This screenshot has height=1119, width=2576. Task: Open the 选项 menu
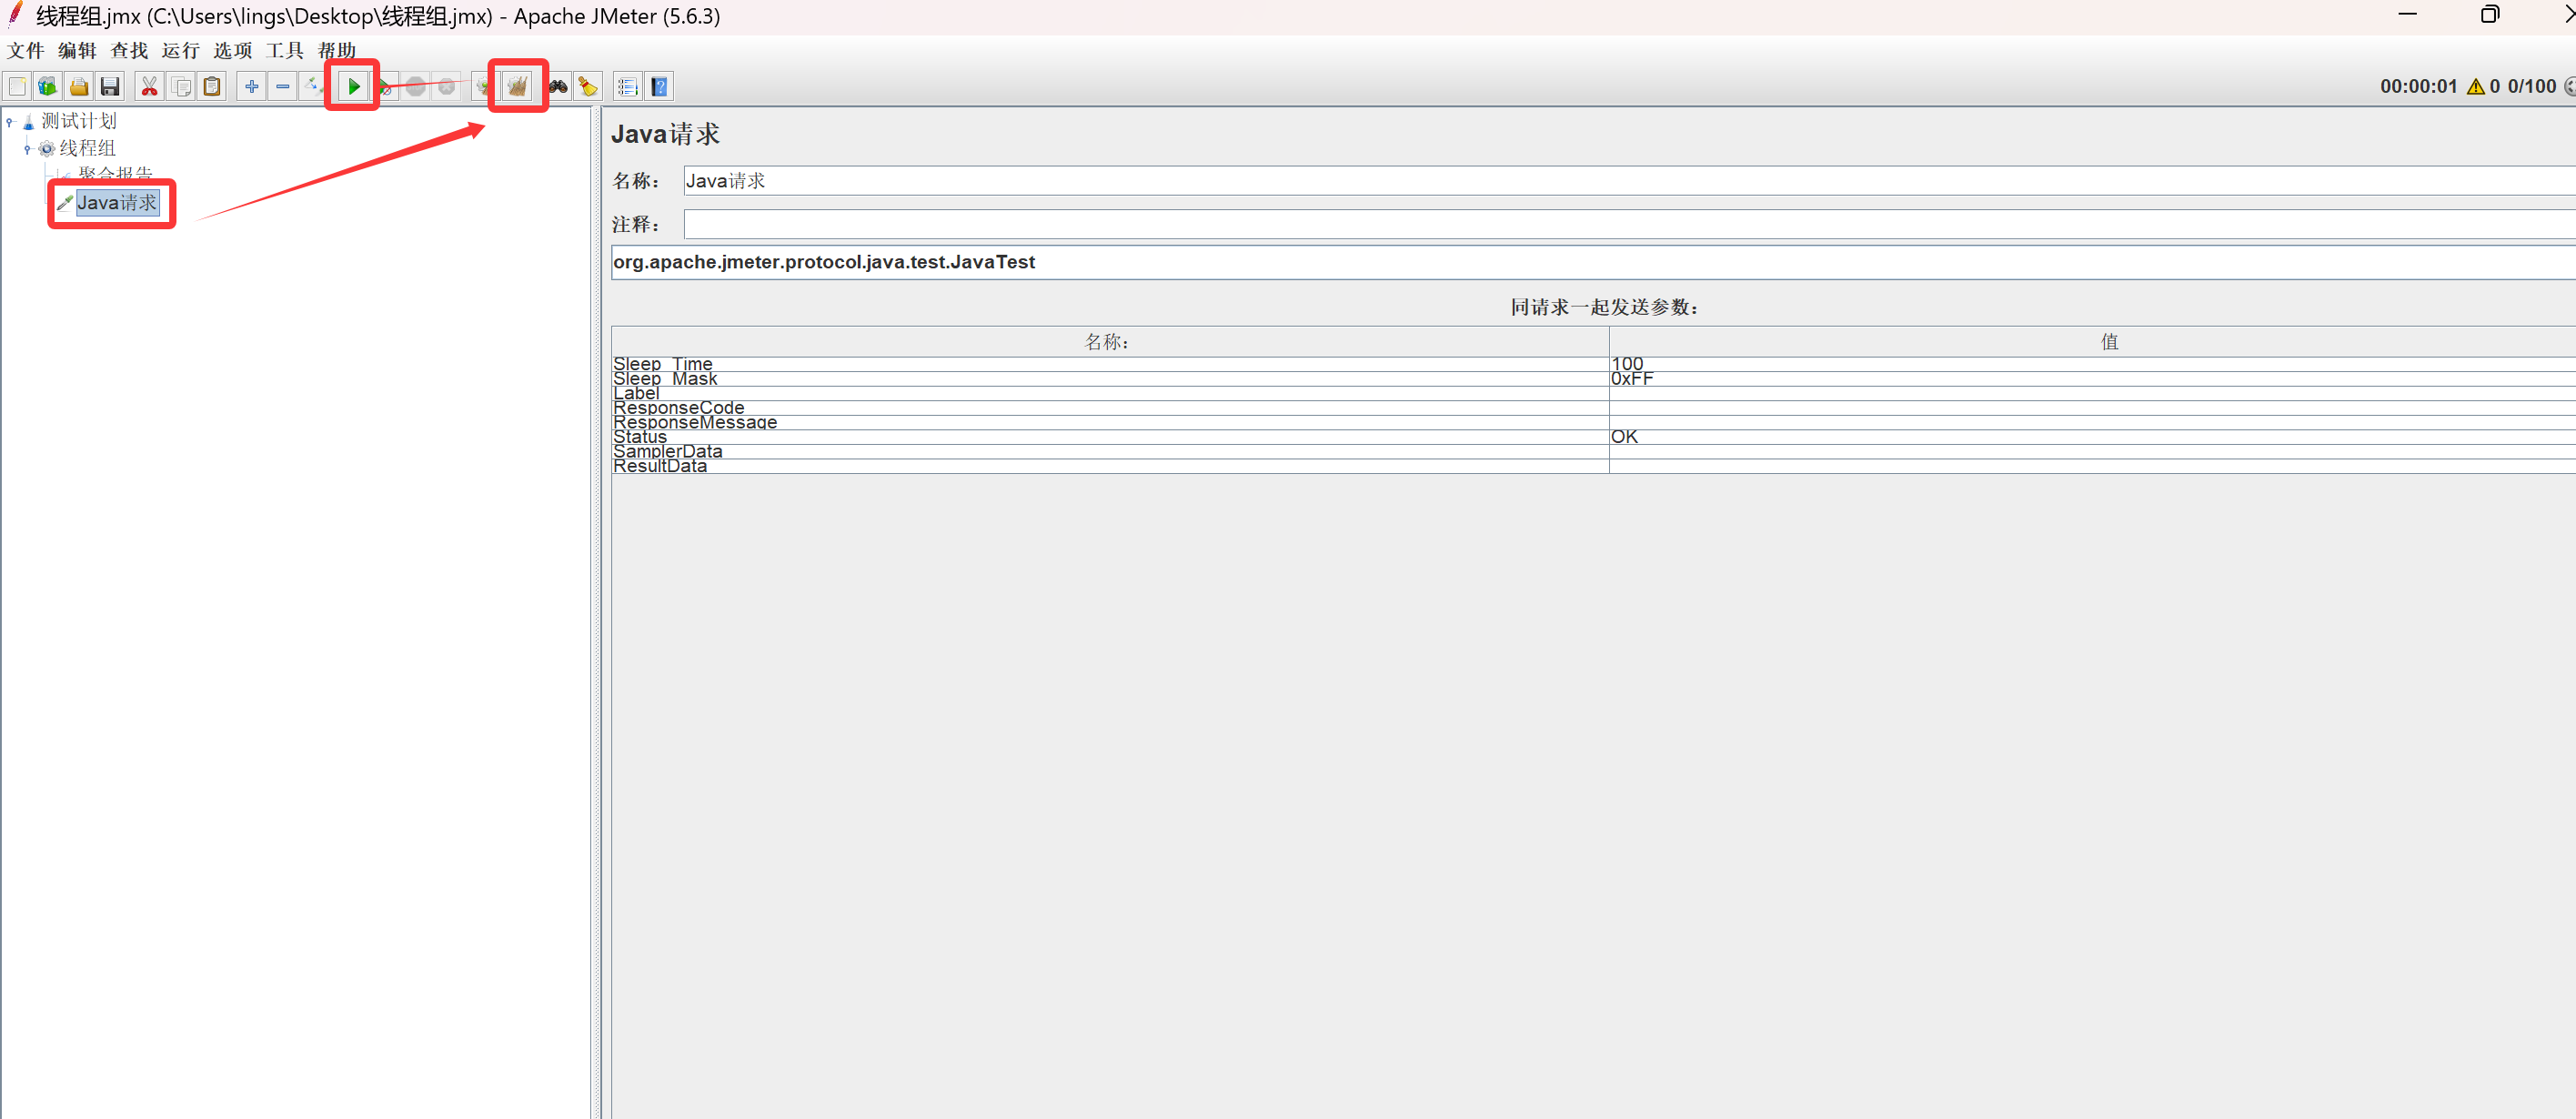(x=232, y=50)
